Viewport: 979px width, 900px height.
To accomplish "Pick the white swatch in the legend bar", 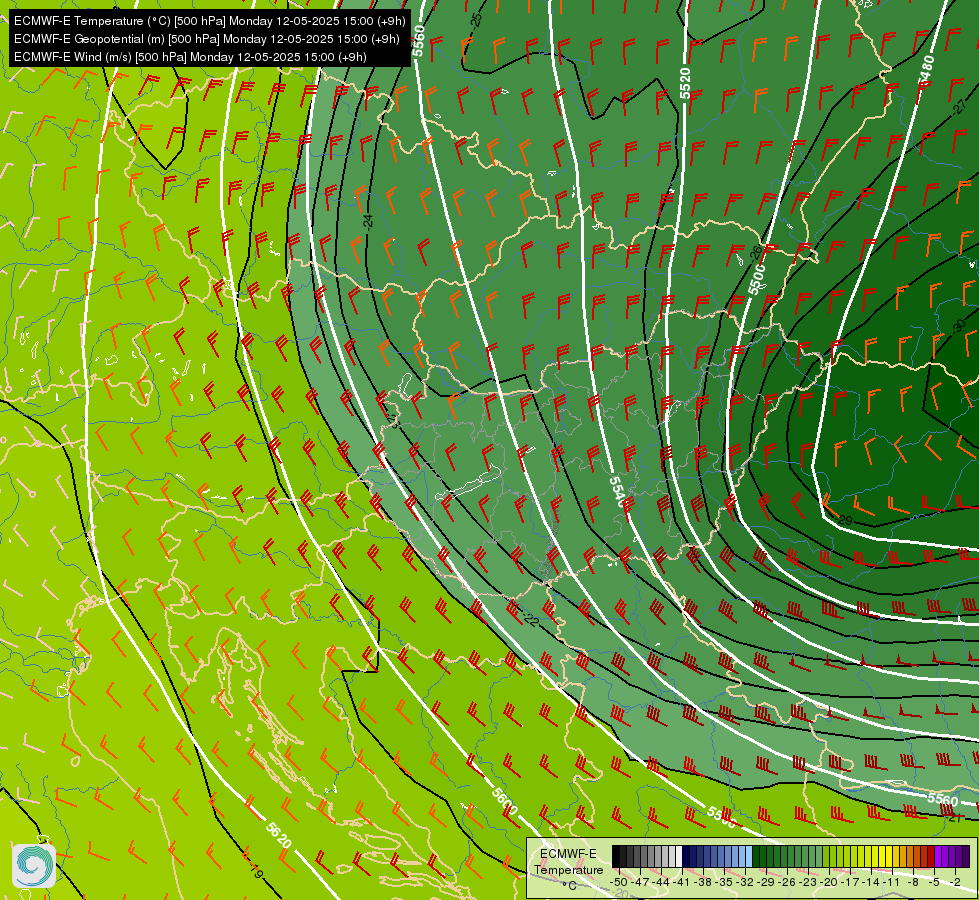I will 679,856.
